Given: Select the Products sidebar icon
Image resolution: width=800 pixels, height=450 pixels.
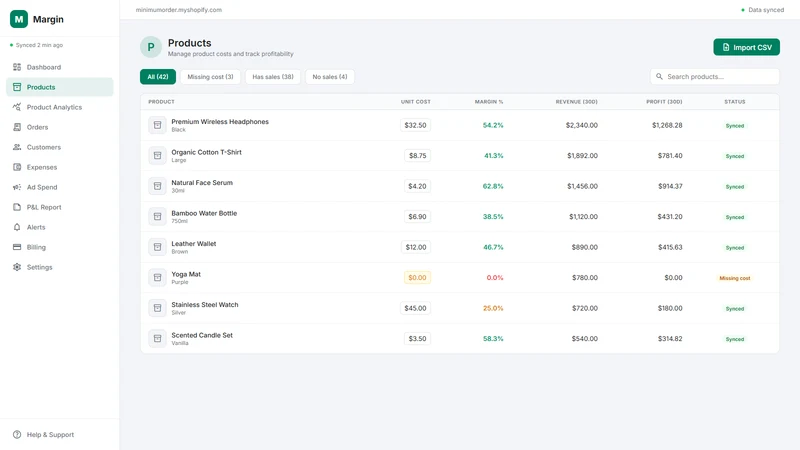Looking at the screenshot, I should click(x=17, y=87).
